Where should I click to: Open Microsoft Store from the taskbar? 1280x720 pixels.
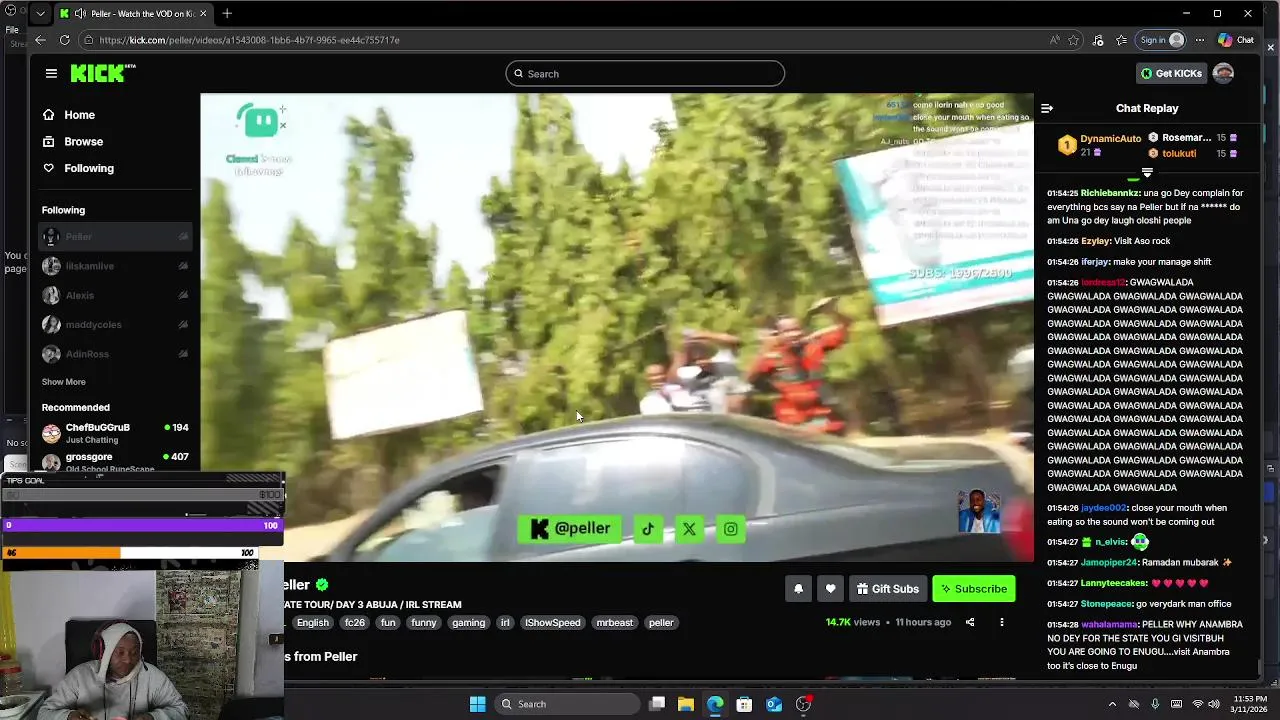point(744,704)
